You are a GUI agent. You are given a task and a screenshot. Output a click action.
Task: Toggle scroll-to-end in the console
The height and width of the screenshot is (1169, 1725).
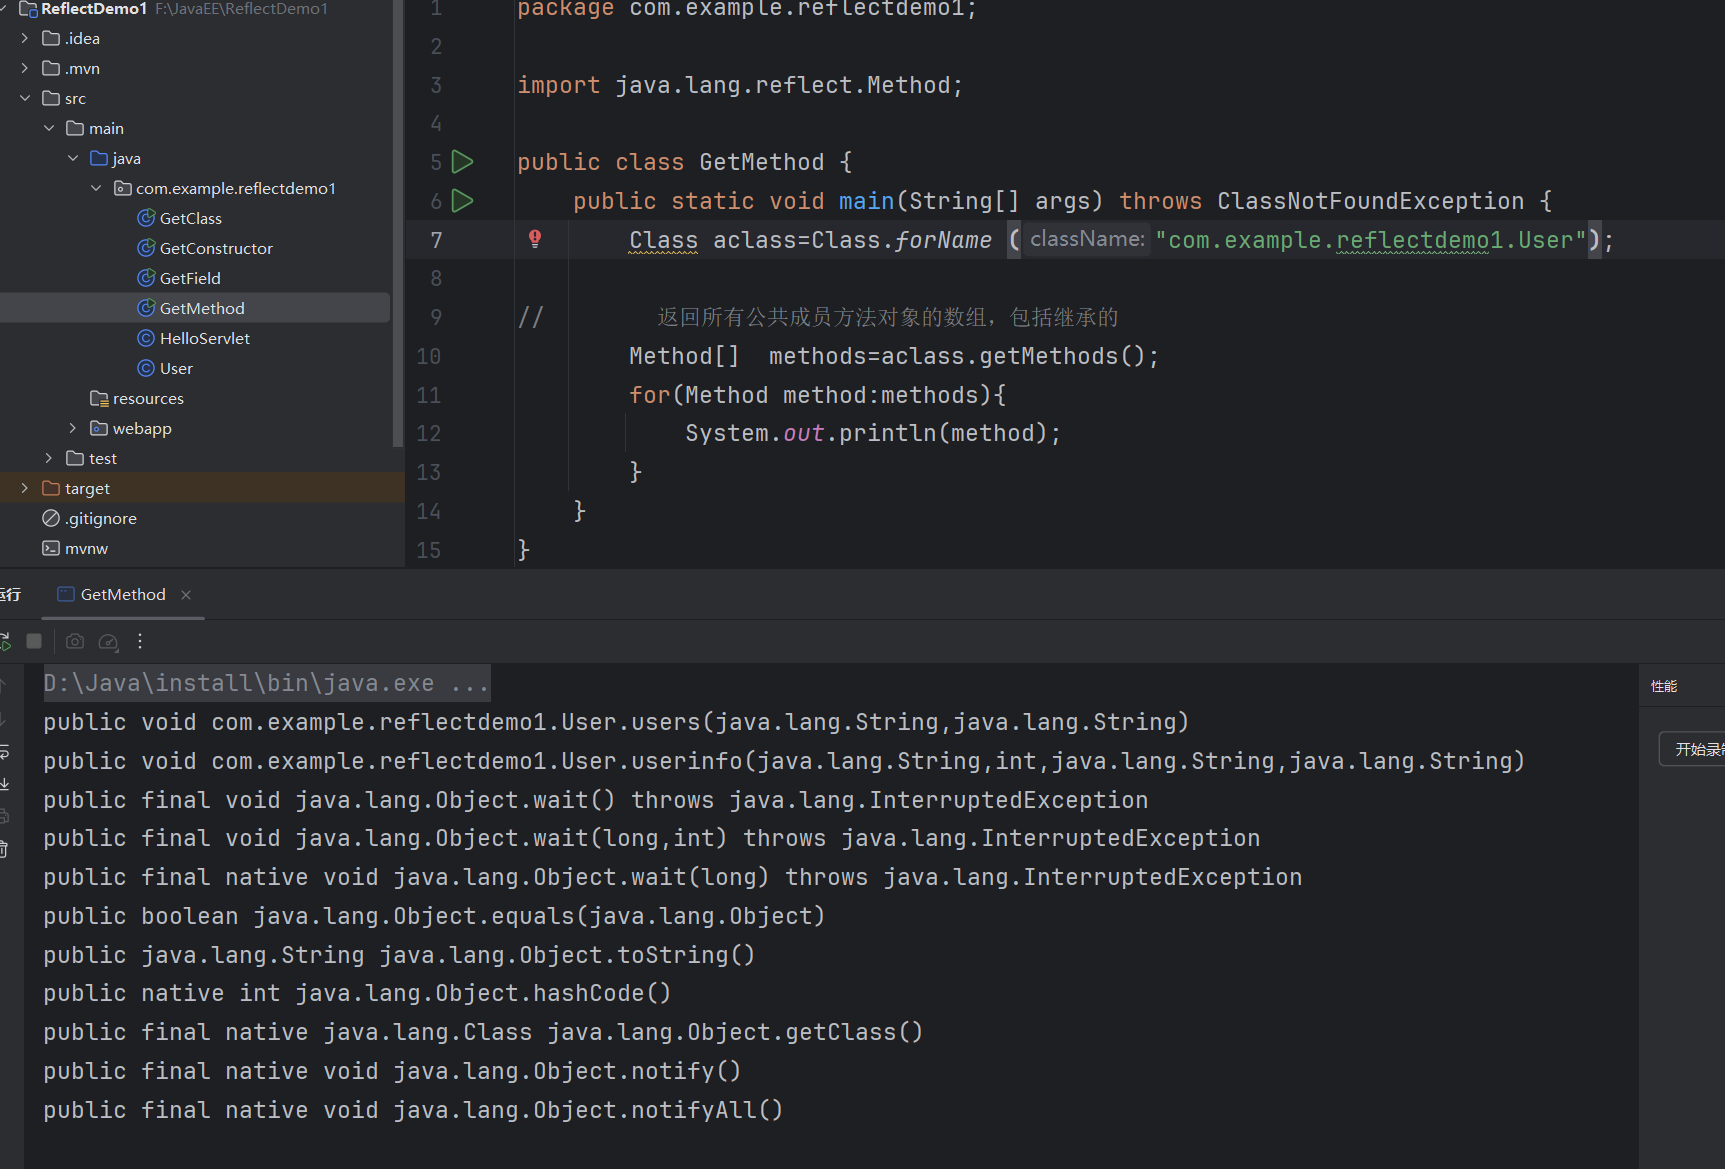[x=4, y=784]
